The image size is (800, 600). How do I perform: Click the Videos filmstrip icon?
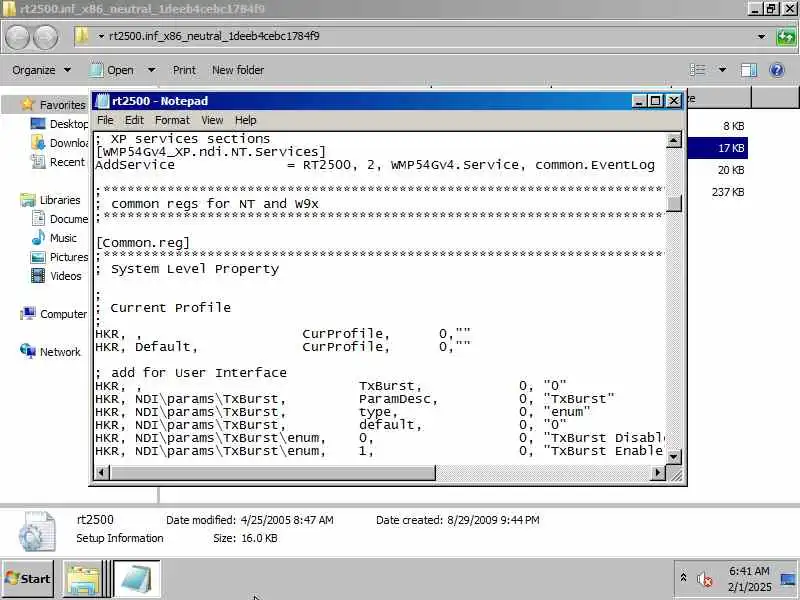pyautogui.click(x=38, y=276)
